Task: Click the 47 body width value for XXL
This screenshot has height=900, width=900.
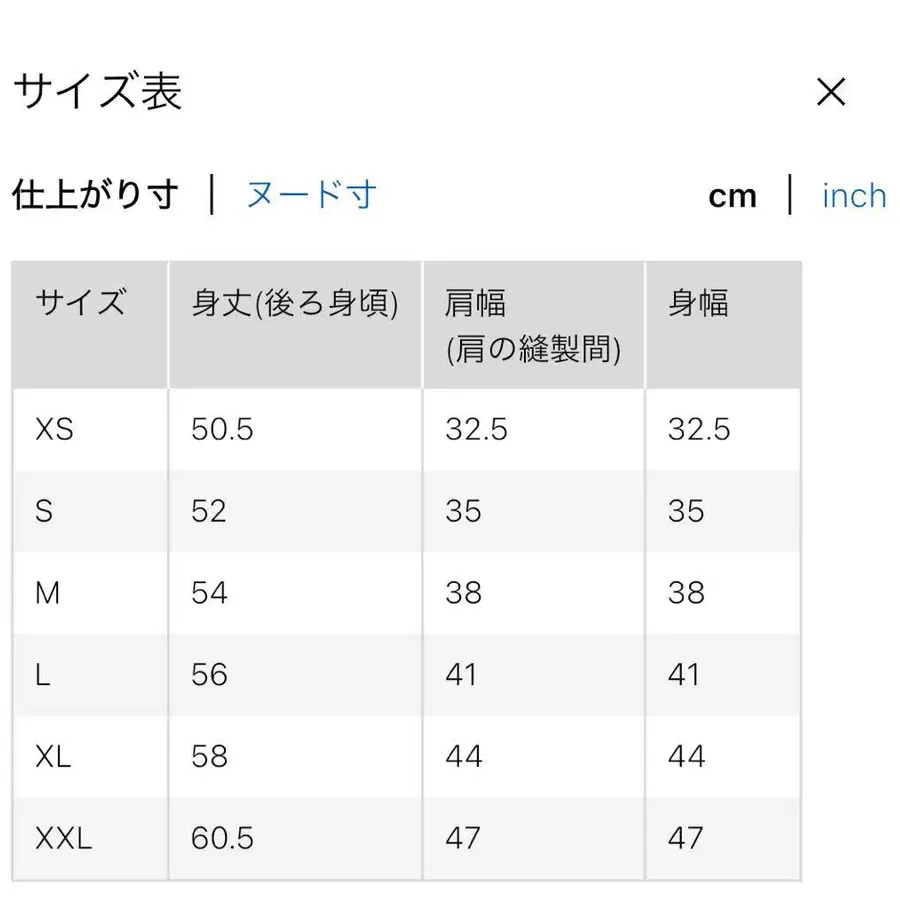Action: 686,839
